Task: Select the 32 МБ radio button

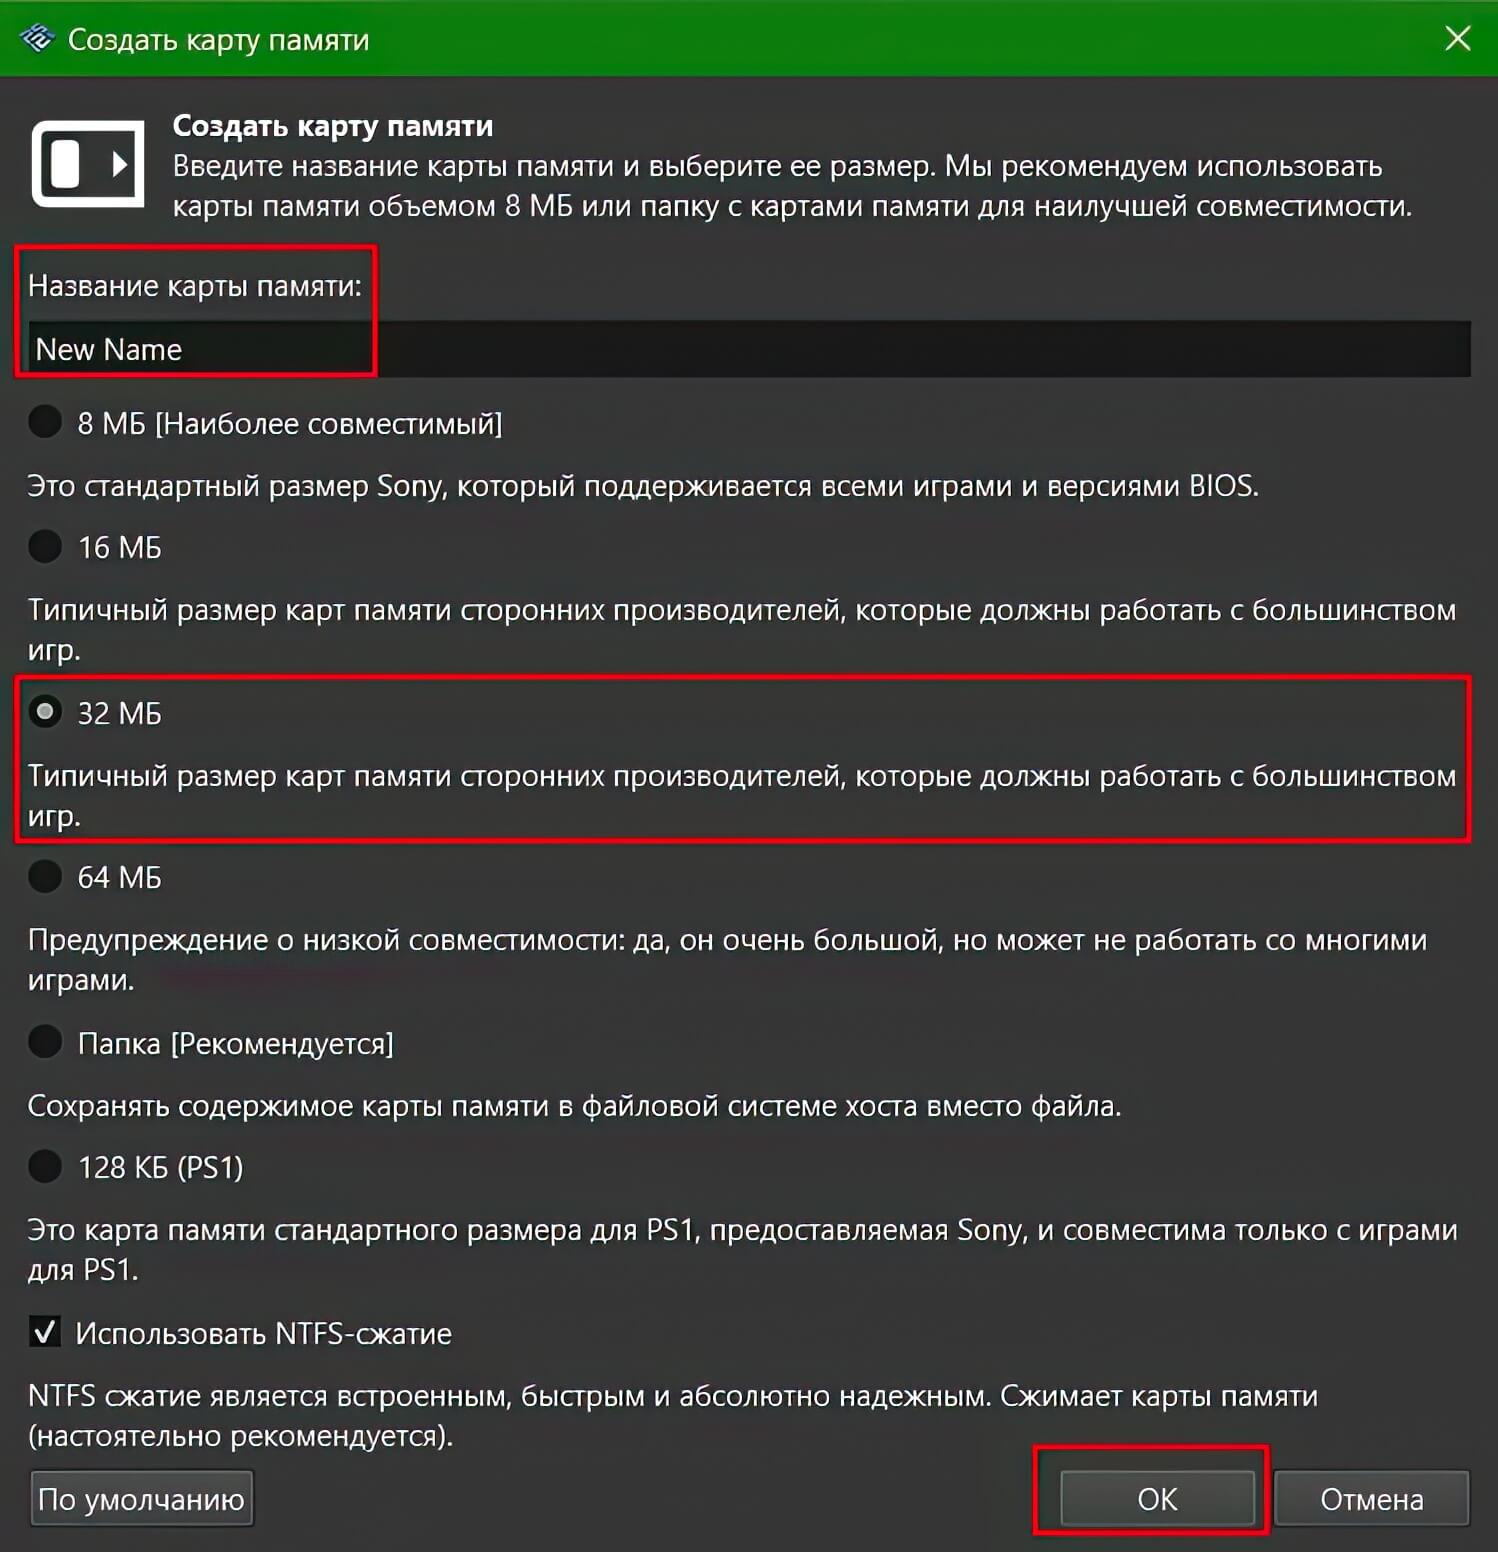Action: pos(44,714)
